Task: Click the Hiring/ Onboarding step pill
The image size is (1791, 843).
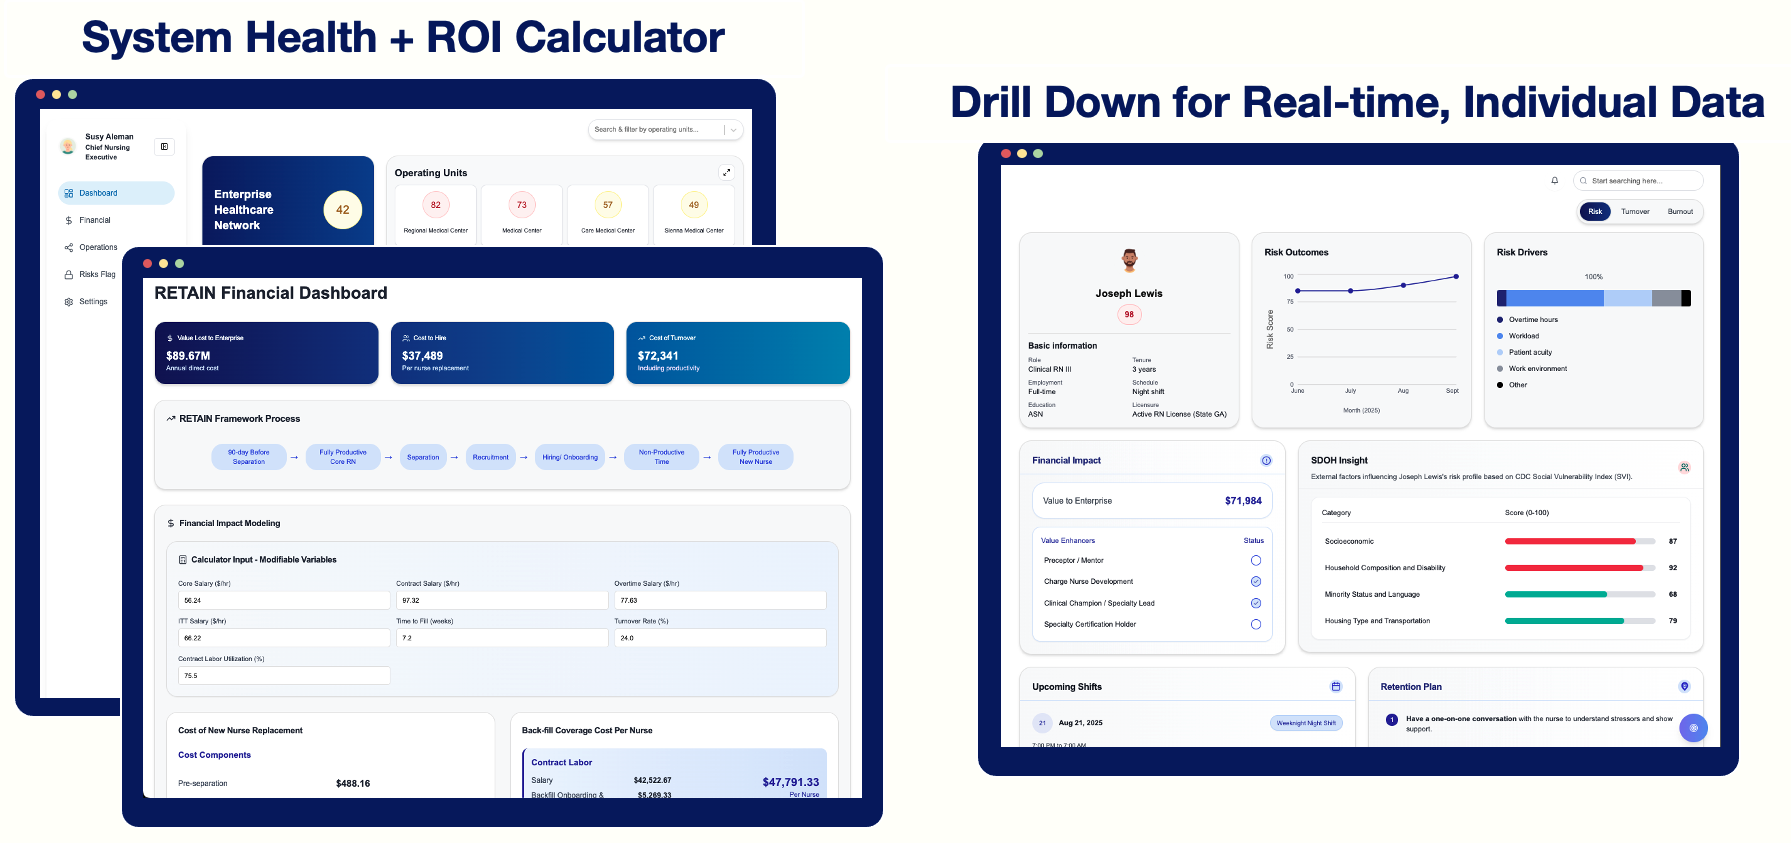Action: pyautogui.click(x=570, y=457)
